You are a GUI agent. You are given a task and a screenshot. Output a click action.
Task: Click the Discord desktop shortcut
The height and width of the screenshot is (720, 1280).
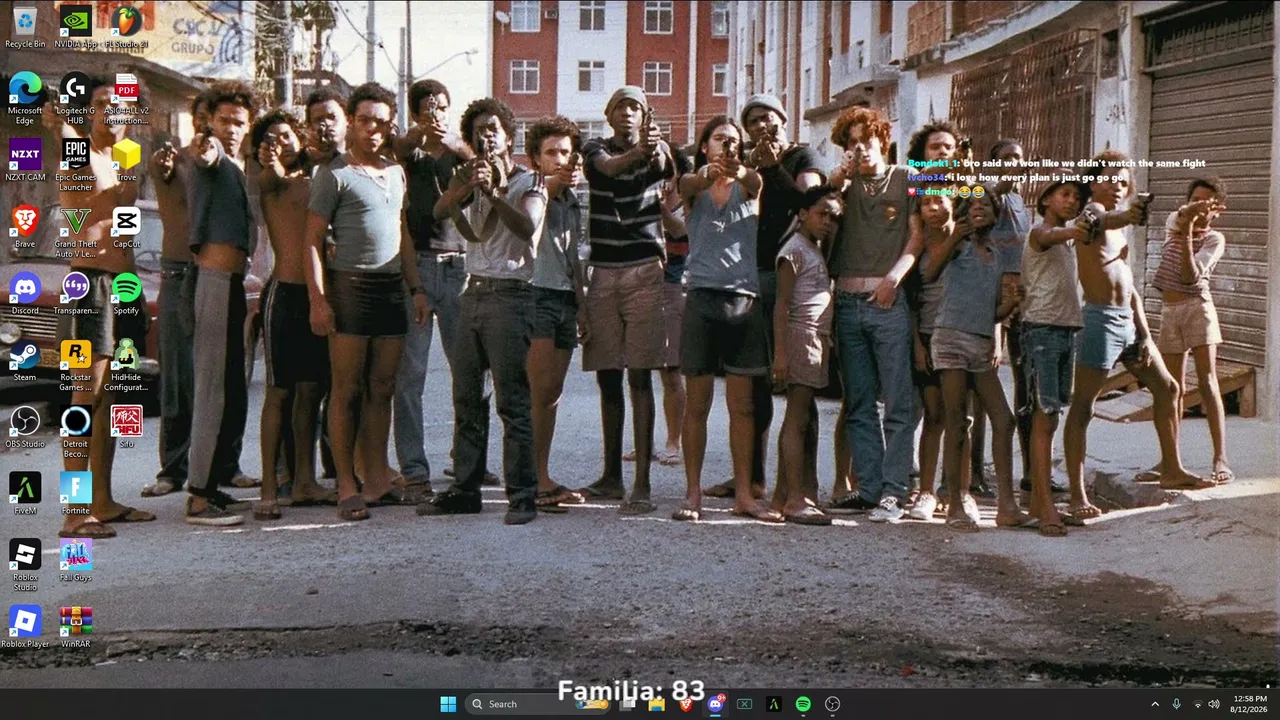[x=25, y=294]
